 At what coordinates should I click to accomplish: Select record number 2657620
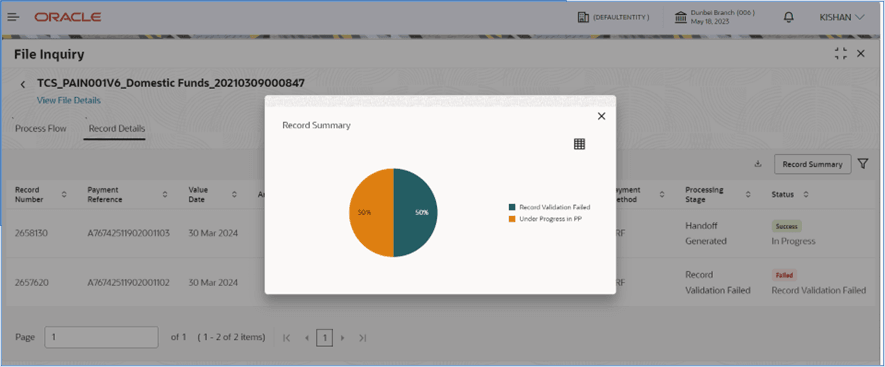(x=32, y=282)
